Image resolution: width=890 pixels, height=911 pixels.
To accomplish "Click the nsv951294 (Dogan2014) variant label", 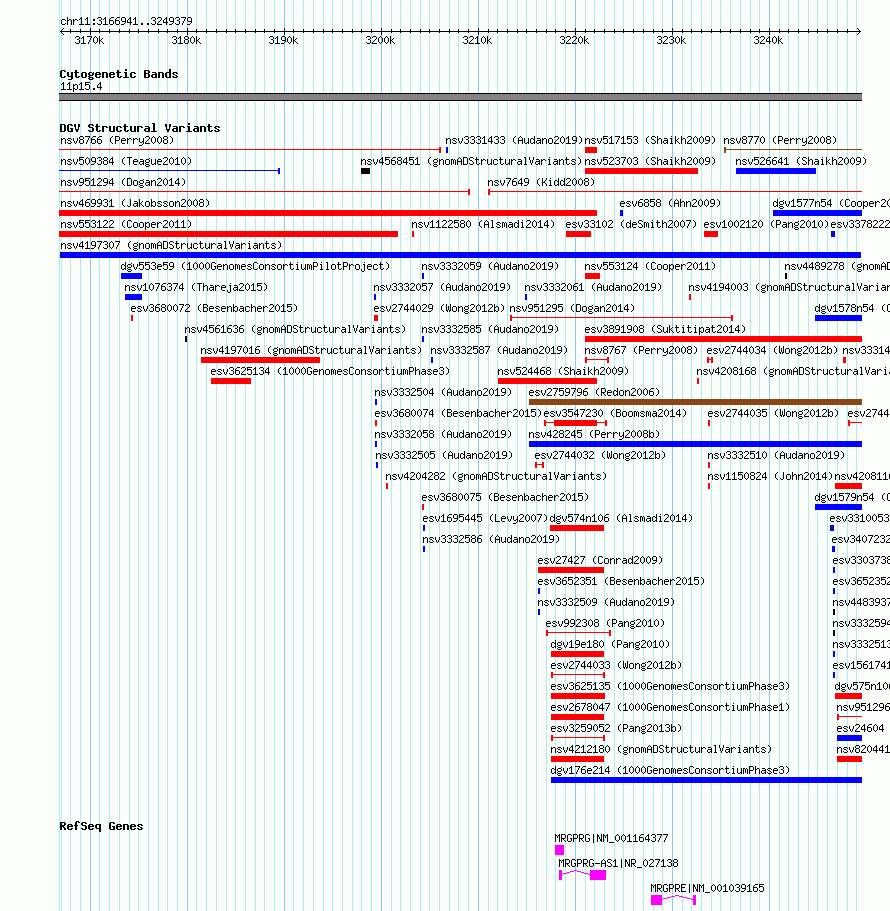I will pos(123,182).
